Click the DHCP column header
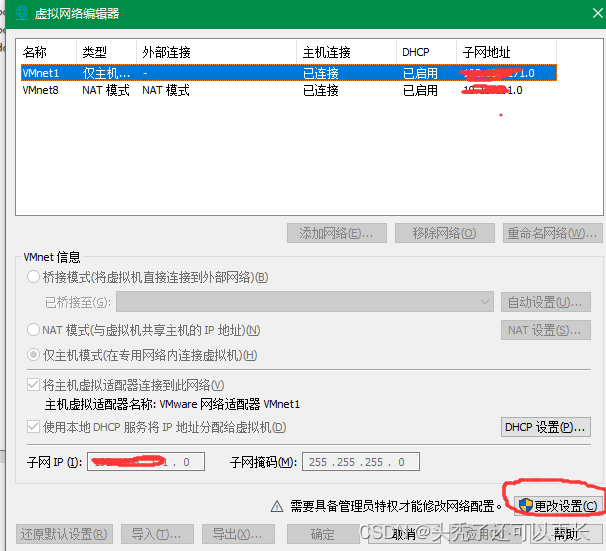The width and height of the screenshot is (606, 551). pyautogui.click(x=426, y=52)
